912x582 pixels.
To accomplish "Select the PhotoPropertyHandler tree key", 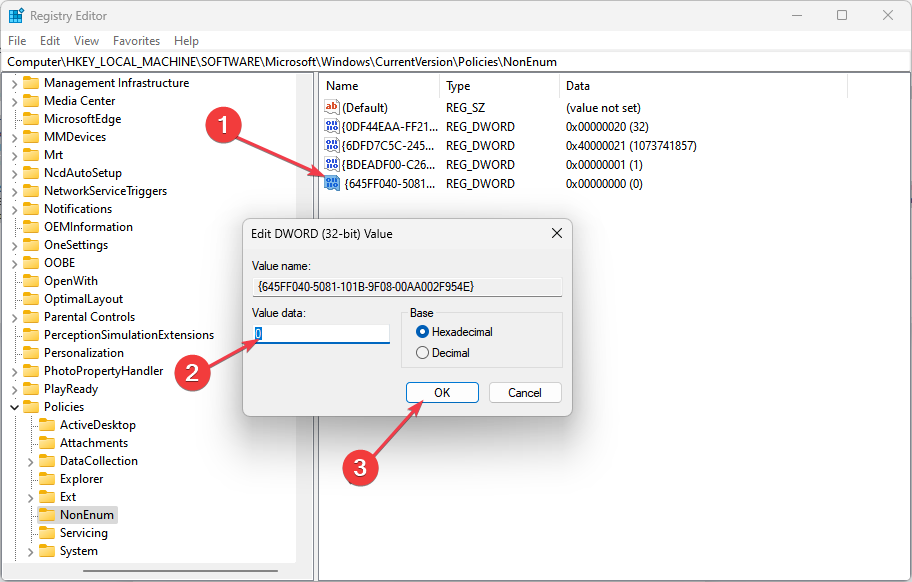I will click(x=104, y=371).
